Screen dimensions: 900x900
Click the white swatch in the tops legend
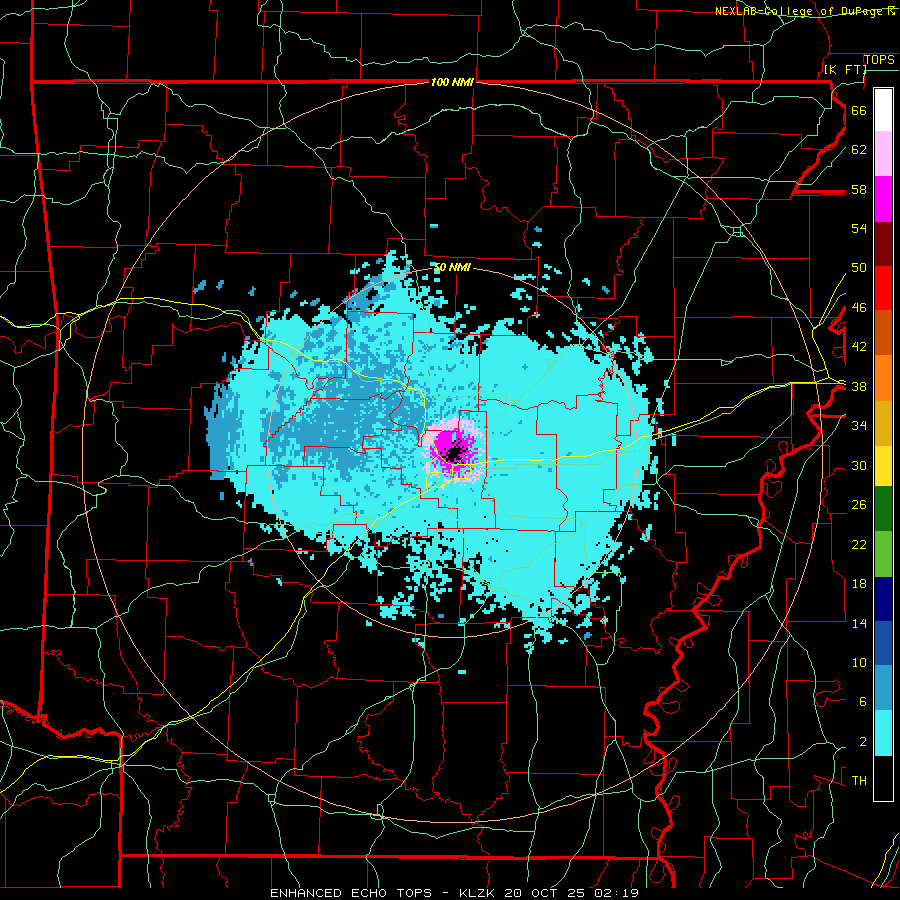[883, 110]
